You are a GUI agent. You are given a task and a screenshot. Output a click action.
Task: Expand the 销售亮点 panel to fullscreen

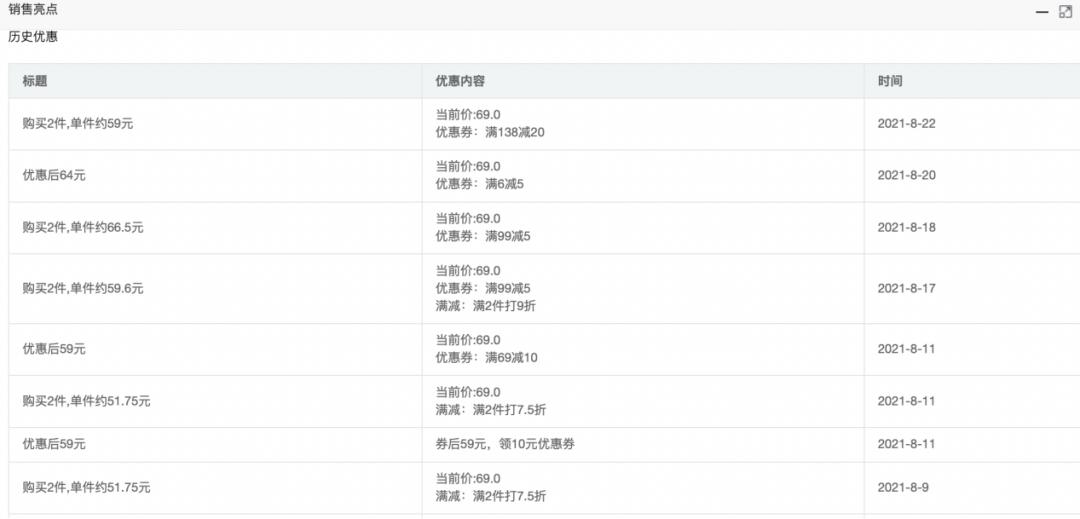tap(1065, 12)
